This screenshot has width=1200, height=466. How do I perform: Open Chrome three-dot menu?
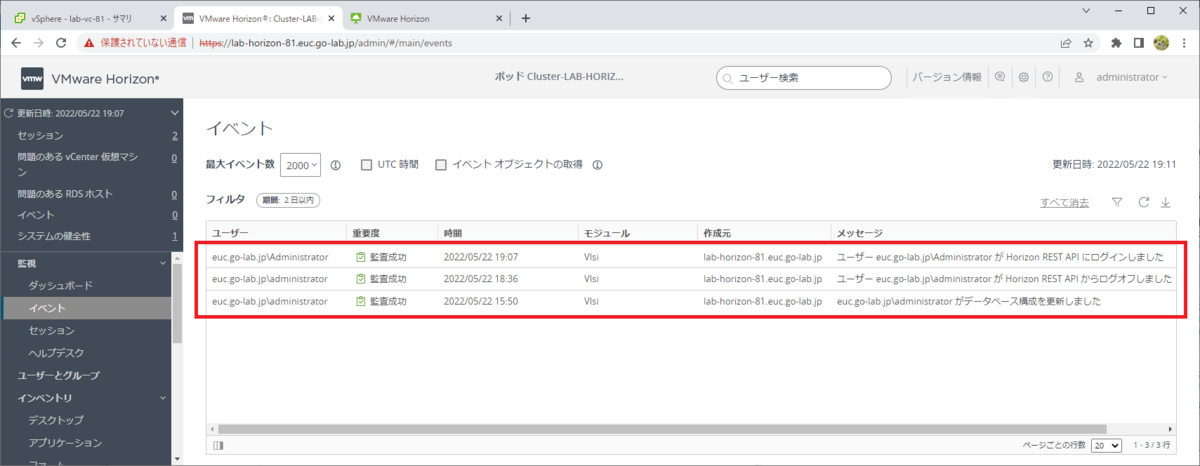tap(1183, 43)
